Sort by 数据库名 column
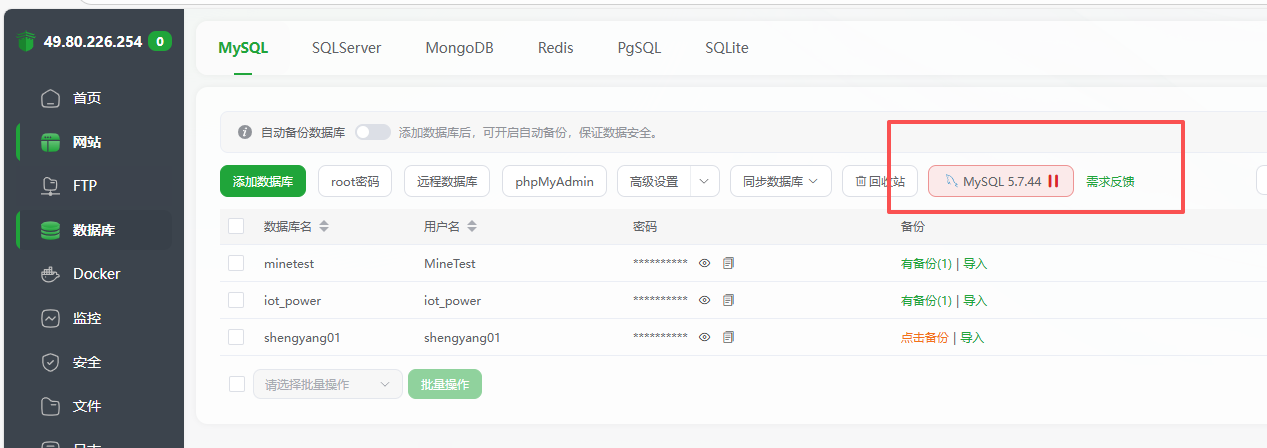The width and height of the screenshot is (1267, 448). [x=323, y=227]
